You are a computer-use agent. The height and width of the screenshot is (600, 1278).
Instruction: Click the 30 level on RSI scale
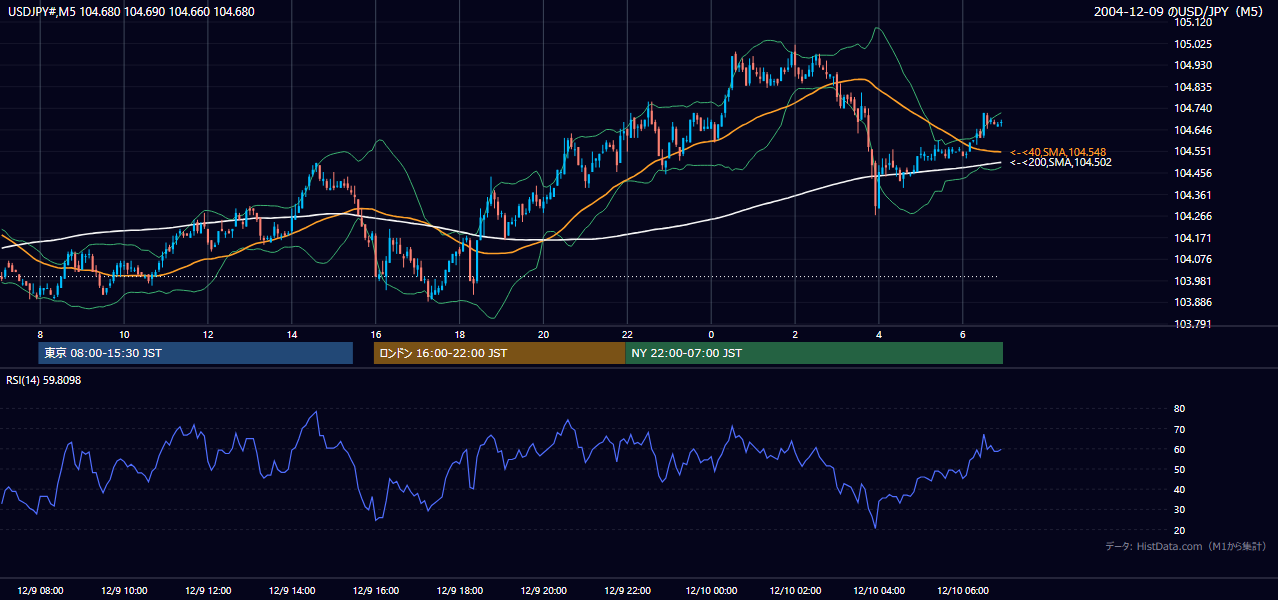[1179, 510]
